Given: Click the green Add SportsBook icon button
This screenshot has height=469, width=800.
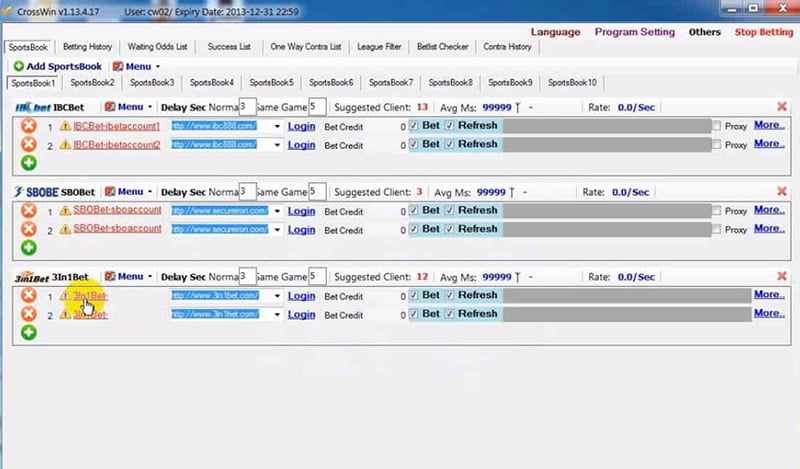Looking at the screenshot, I should [x=19, y=66].
